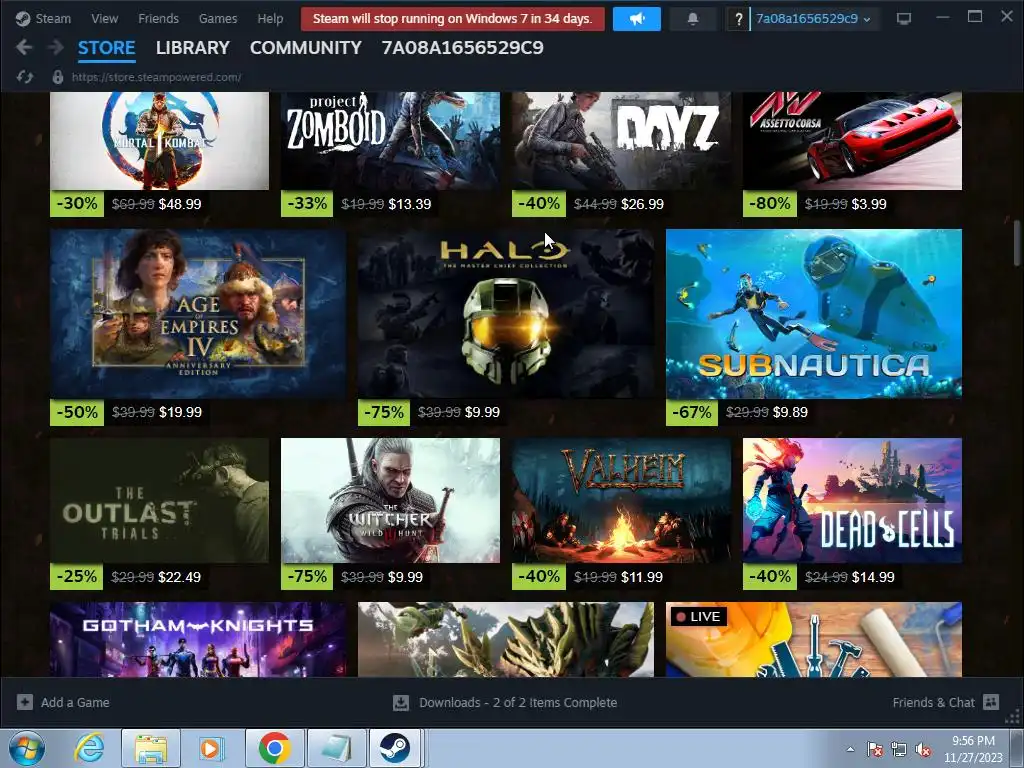Viewport: 1024px width, 768px height.
Task: Open Valheim game tile
Action: click(x=621, y=500)
